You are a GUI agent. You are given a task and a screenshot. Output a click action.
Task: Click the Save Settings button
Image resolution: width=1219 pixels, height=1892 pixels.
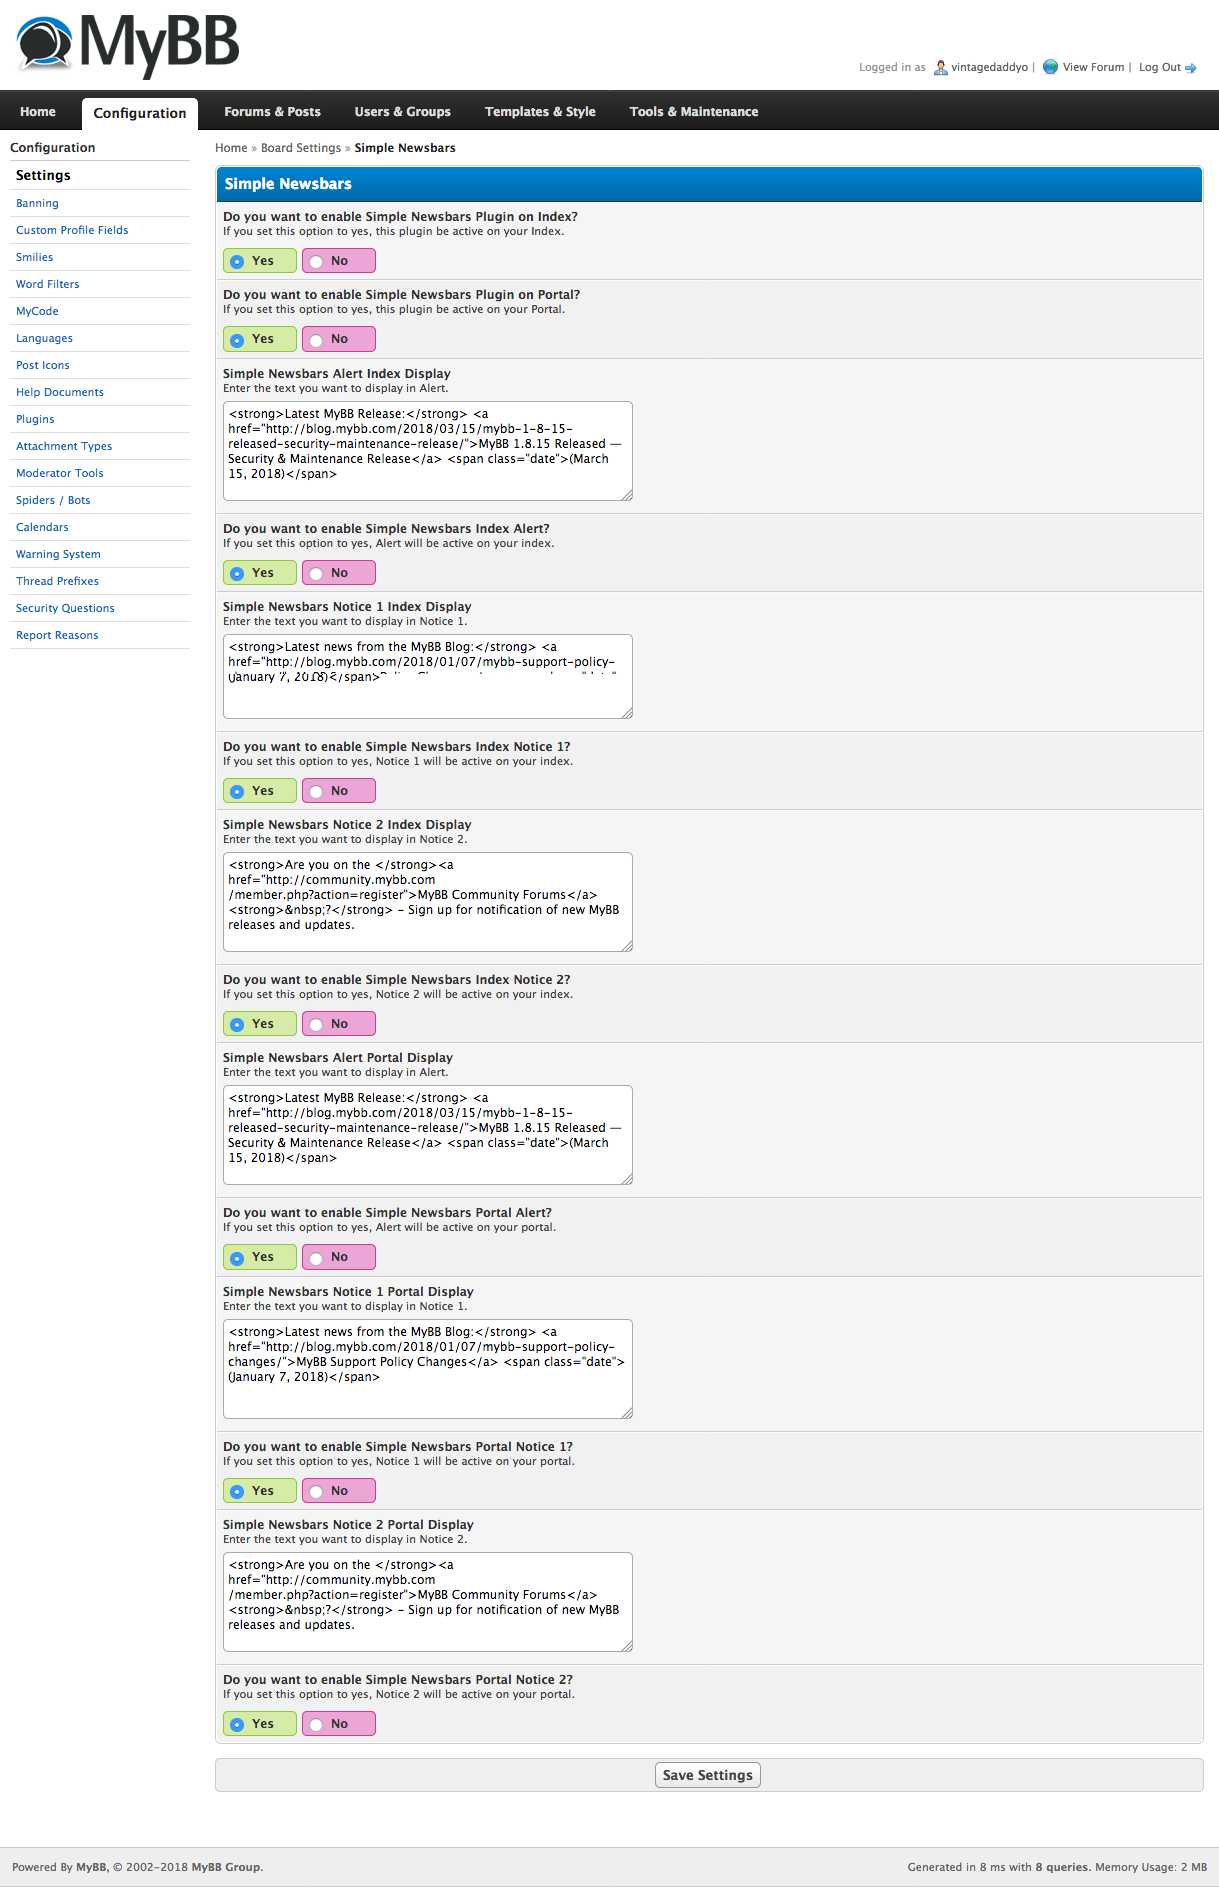[707, 1775]
